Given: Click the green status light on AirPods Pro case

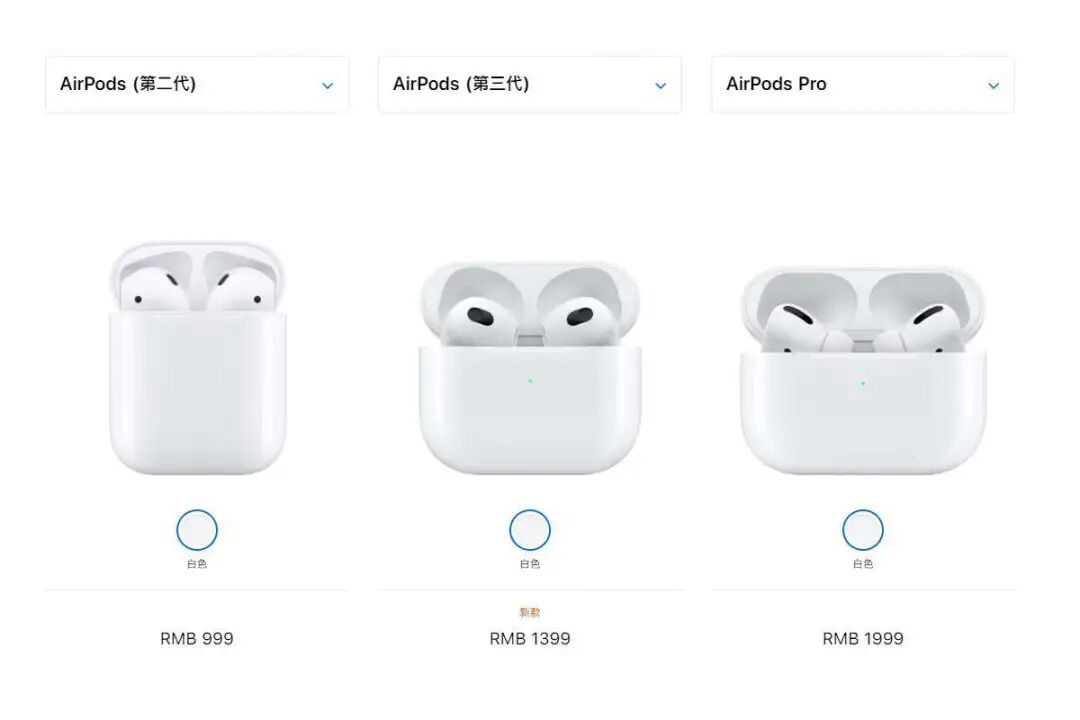Looking at the screenshot, I should tap(863, 383).
